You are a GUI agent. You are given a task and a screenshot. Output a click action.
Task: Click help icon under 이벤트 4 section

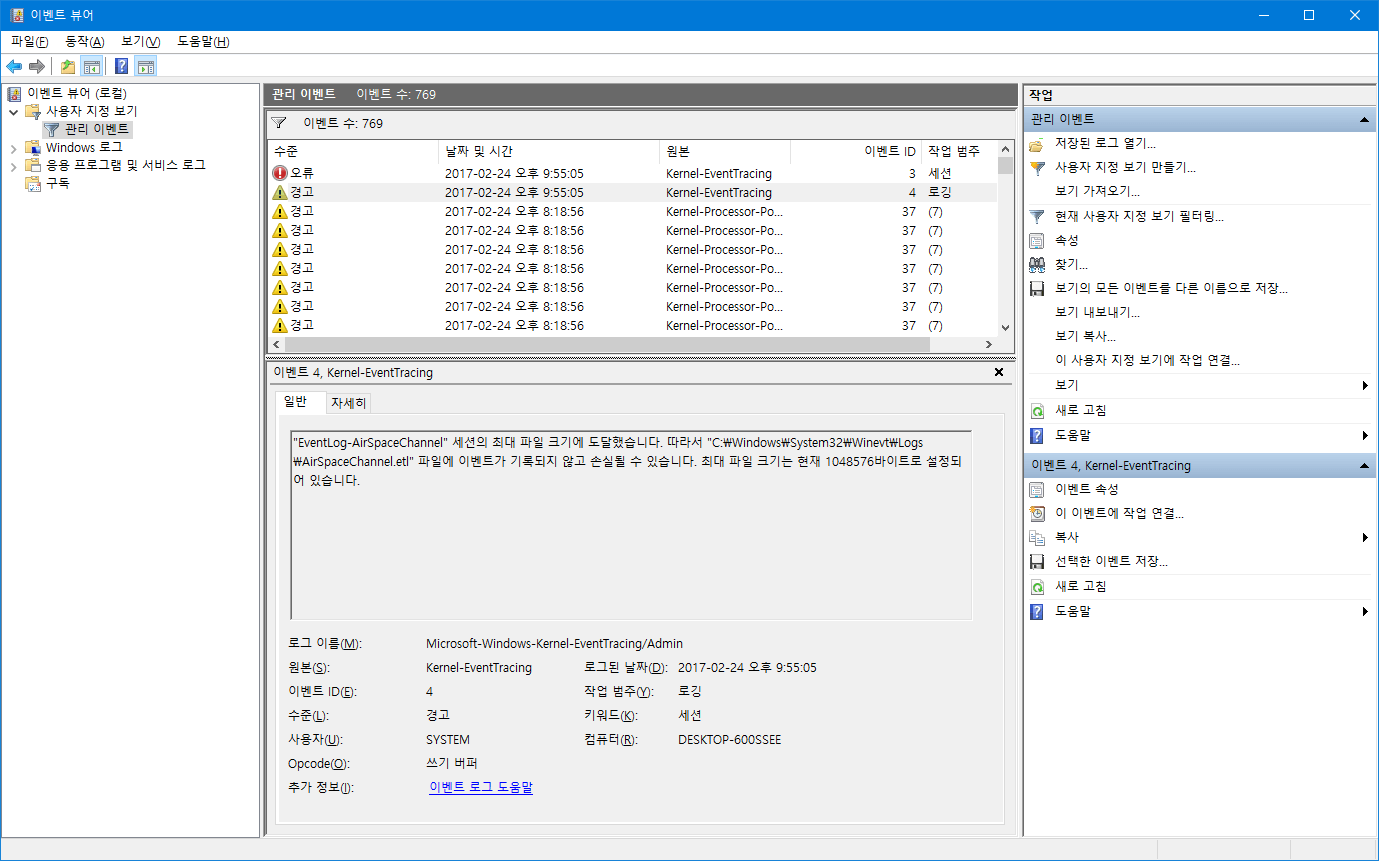[x=1037, y=611]
